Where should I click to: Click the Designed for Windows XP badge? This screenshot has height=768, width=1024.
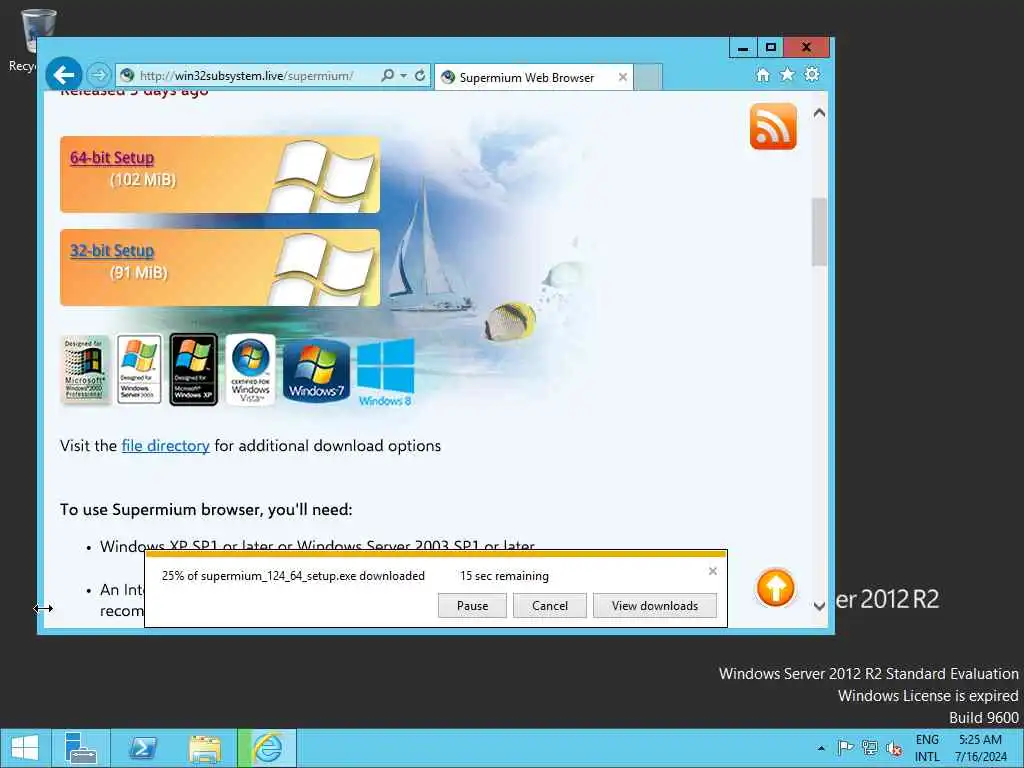[193, 370]
